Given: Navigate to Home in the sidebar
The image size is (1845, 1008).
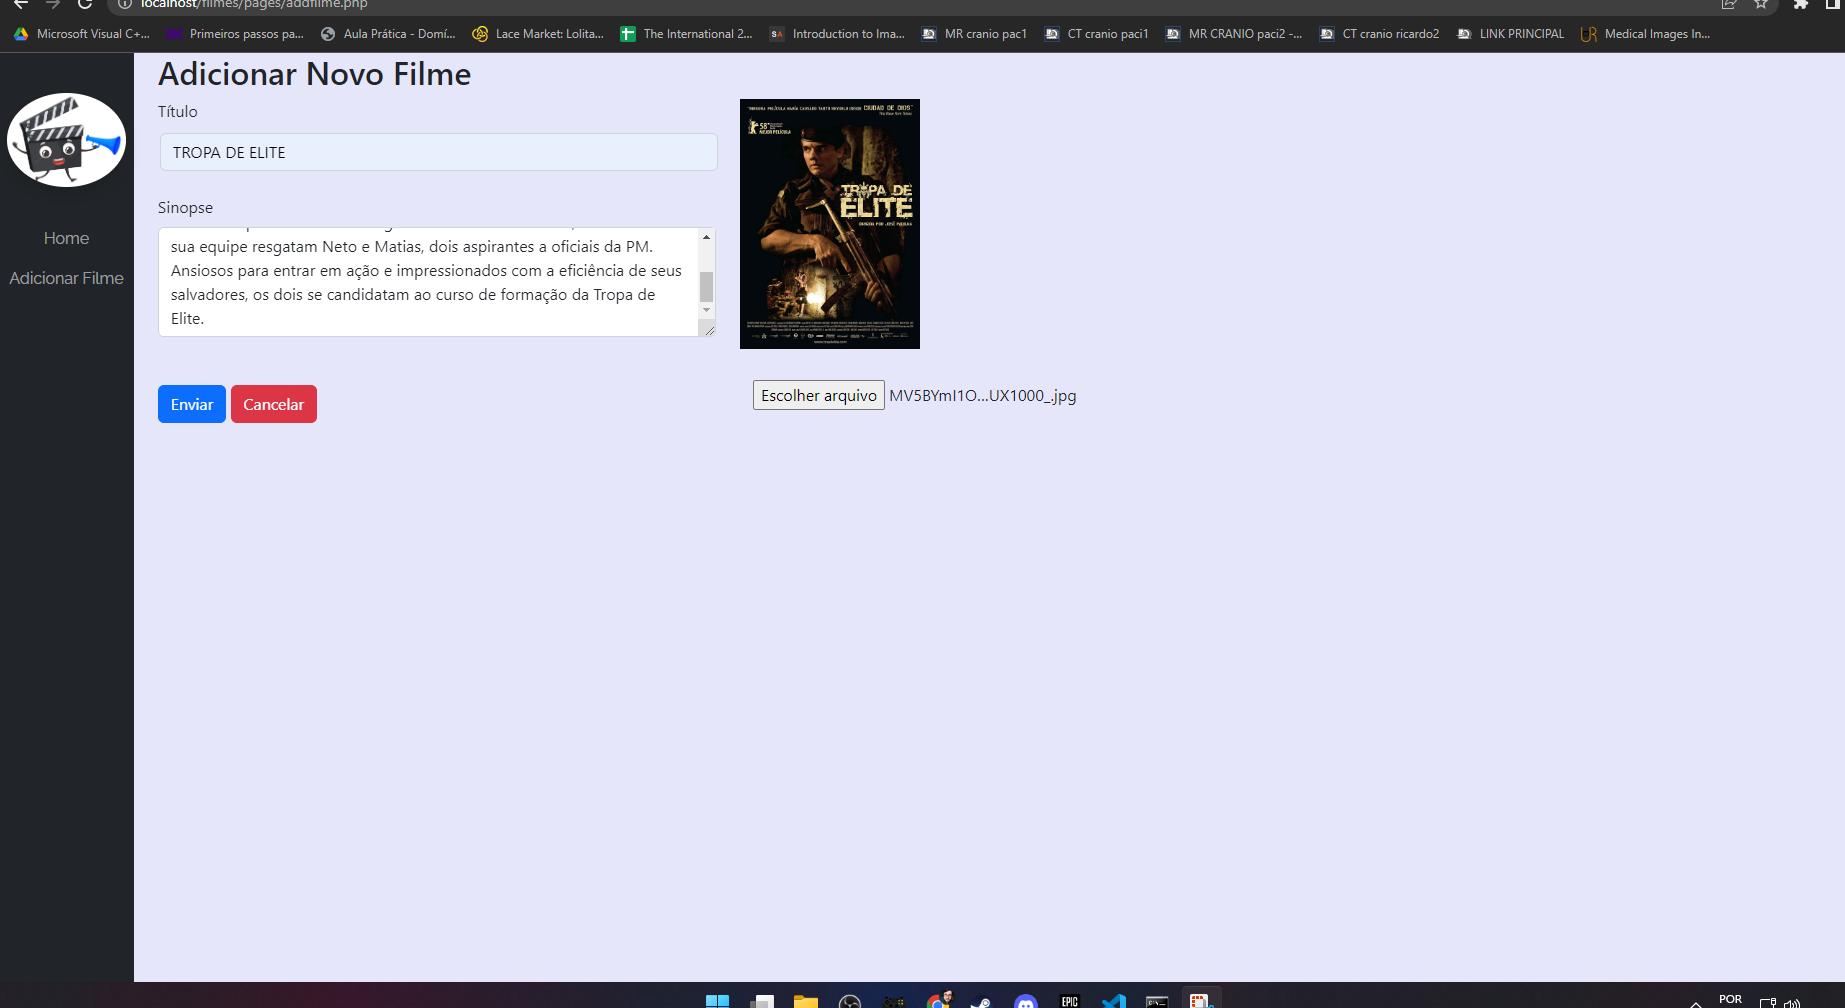Looking at the screenshot, I should [66, 238].
